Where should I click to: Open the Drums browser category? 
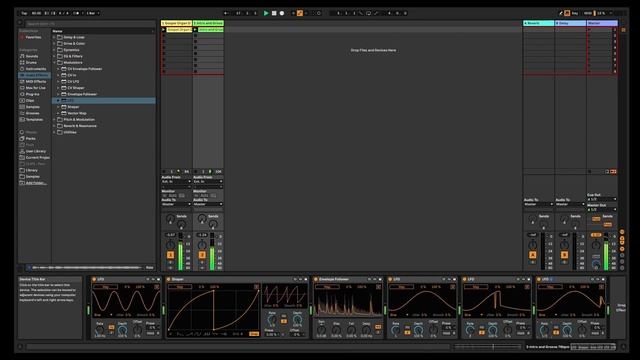pyautogui.click(x=31, y=62)
